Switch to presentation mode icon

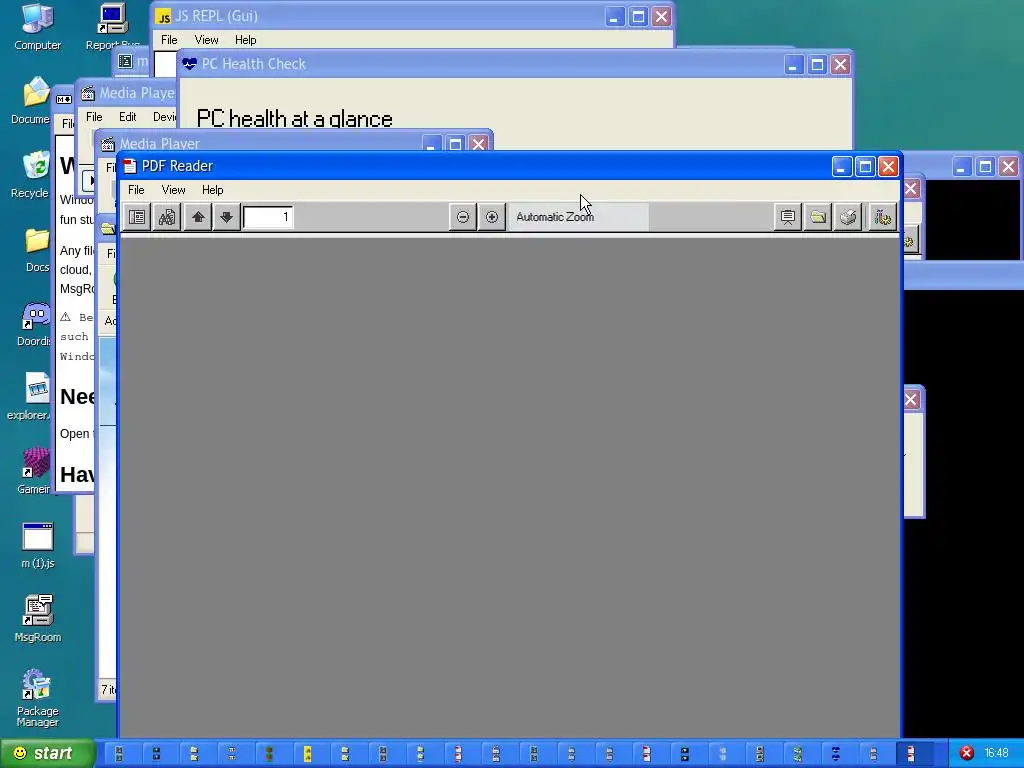[788, 217]
